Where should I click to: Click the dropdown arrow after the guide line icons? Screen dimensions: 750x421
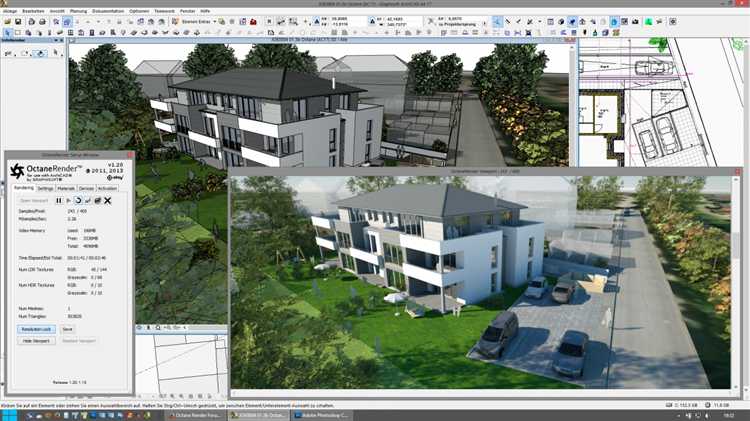(540, 22)
